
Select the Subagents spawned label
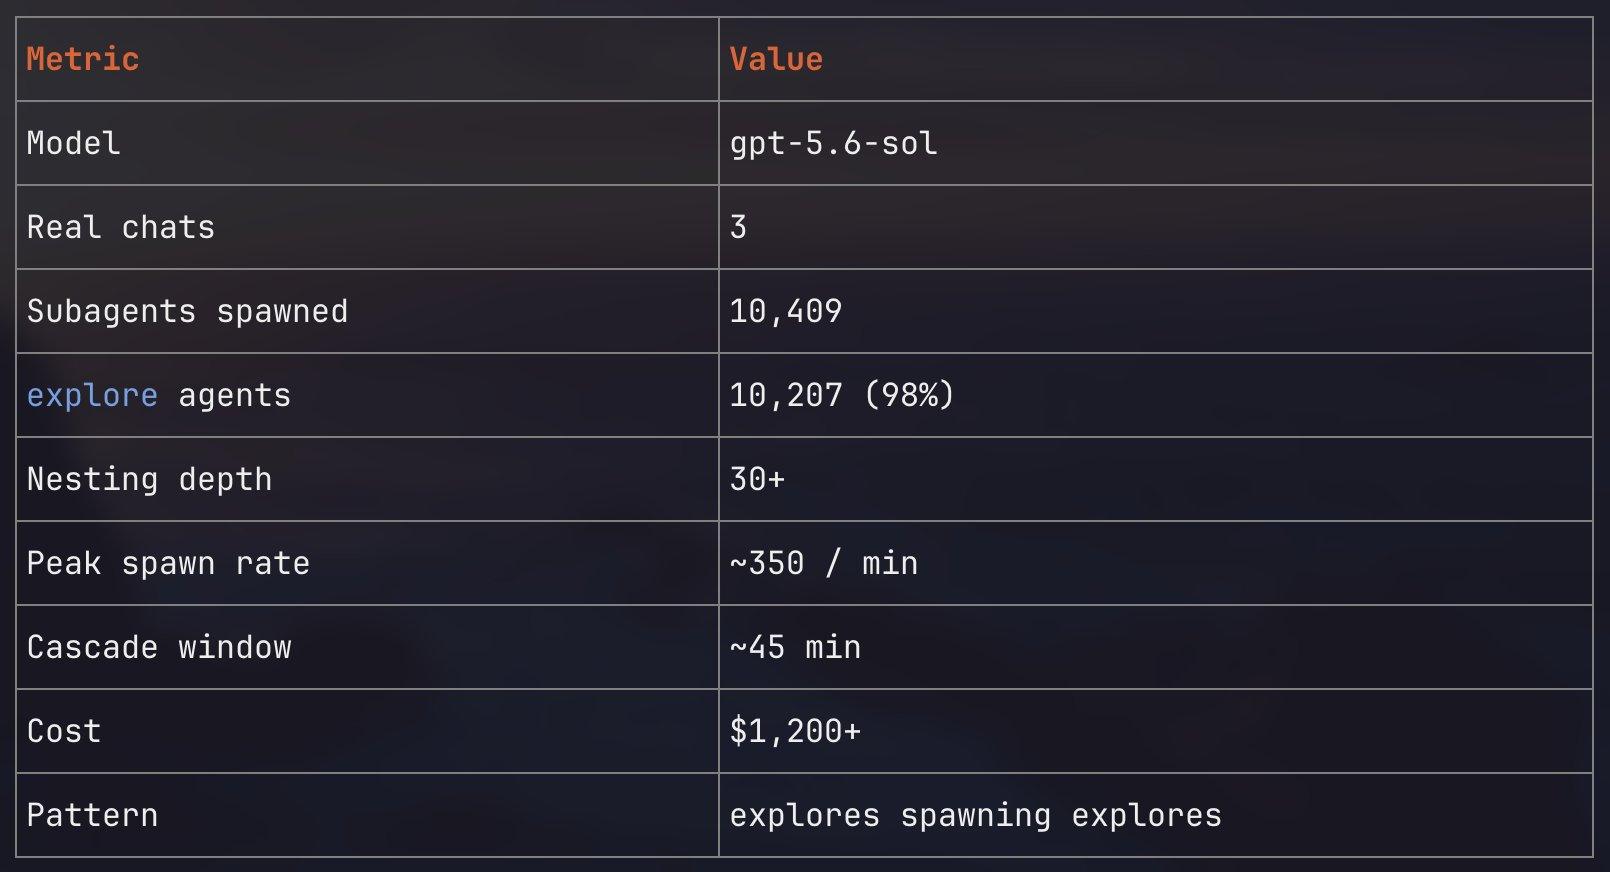188,312
